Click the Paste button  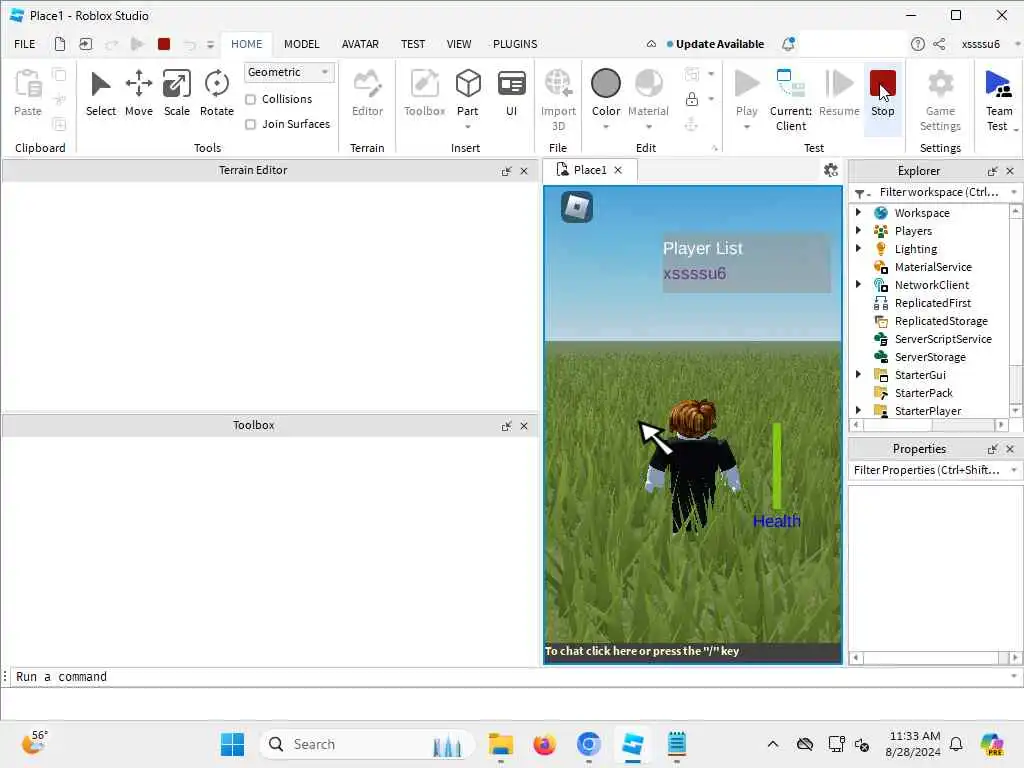(x=27, y=93)
